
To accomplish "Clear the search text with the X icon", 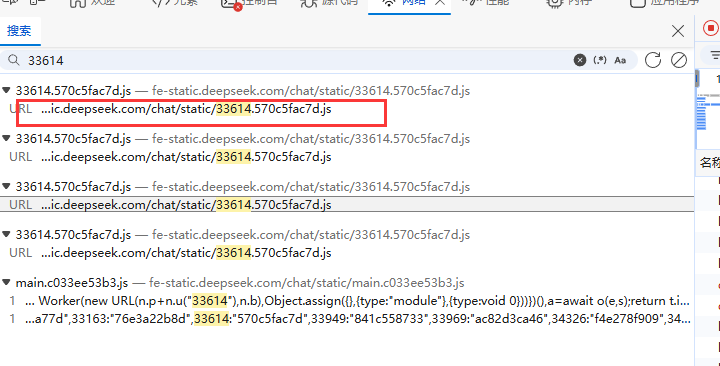I will [580, 60].
